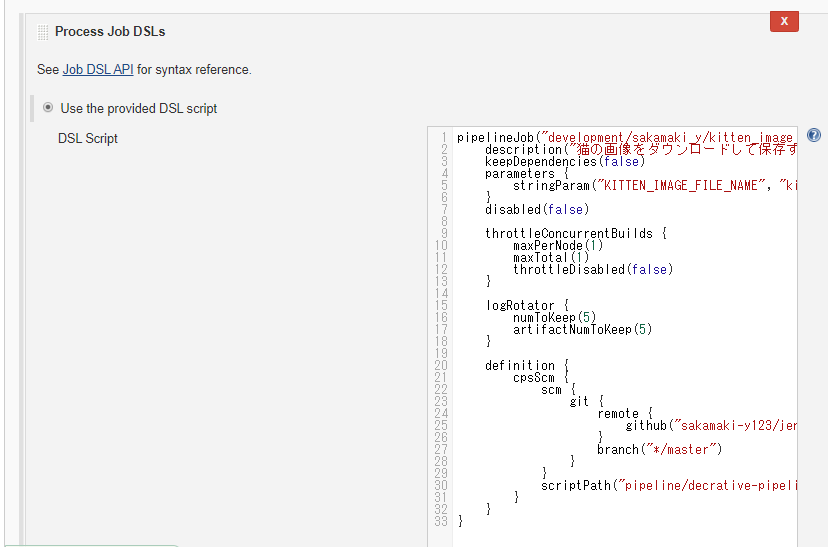This screenshot has width=828, height=547.
Task: Select Use the provided DSL script
Action: (x=48, y=108)
